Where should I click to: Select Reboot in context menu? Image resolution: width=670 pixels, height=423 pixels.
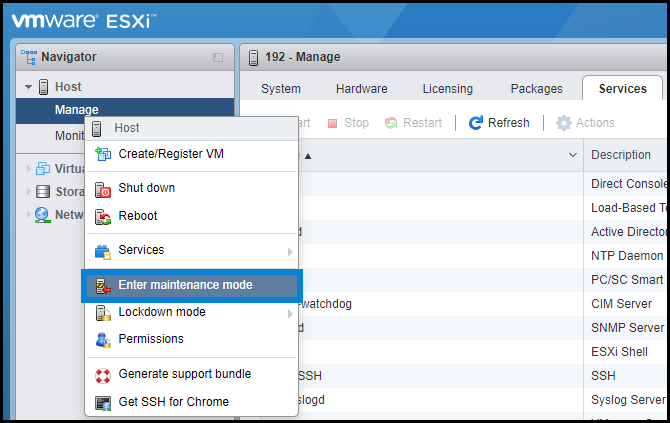(192, 216)
